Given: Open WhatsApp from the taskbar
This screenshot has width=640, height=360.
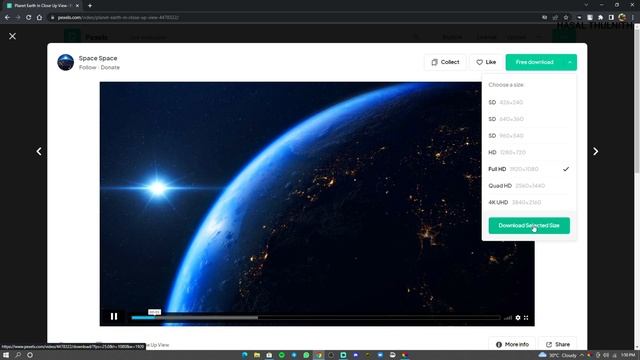Looking at the screenshot, I should pyautogui.click(x=306, y=355).
